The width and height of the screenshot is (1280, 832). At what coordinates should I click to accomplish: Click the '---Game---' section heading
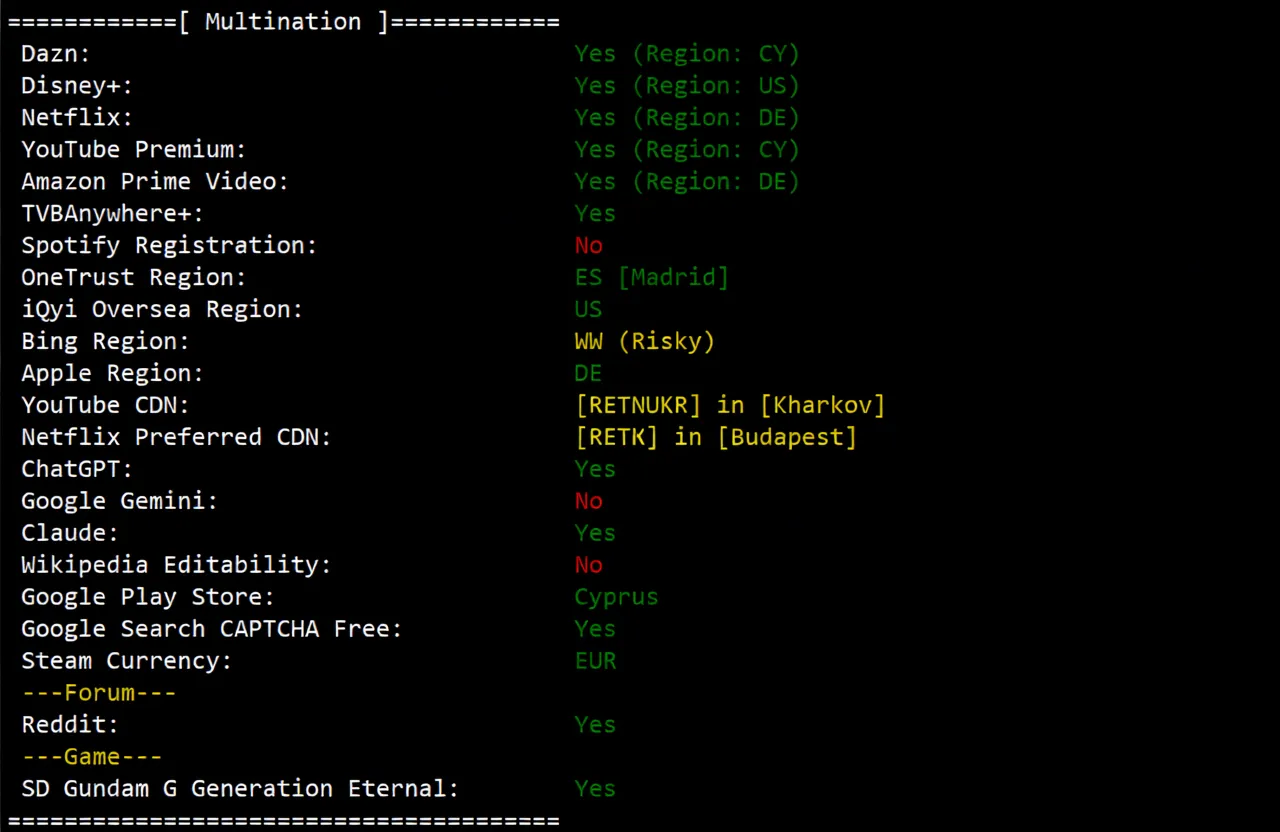92,757
